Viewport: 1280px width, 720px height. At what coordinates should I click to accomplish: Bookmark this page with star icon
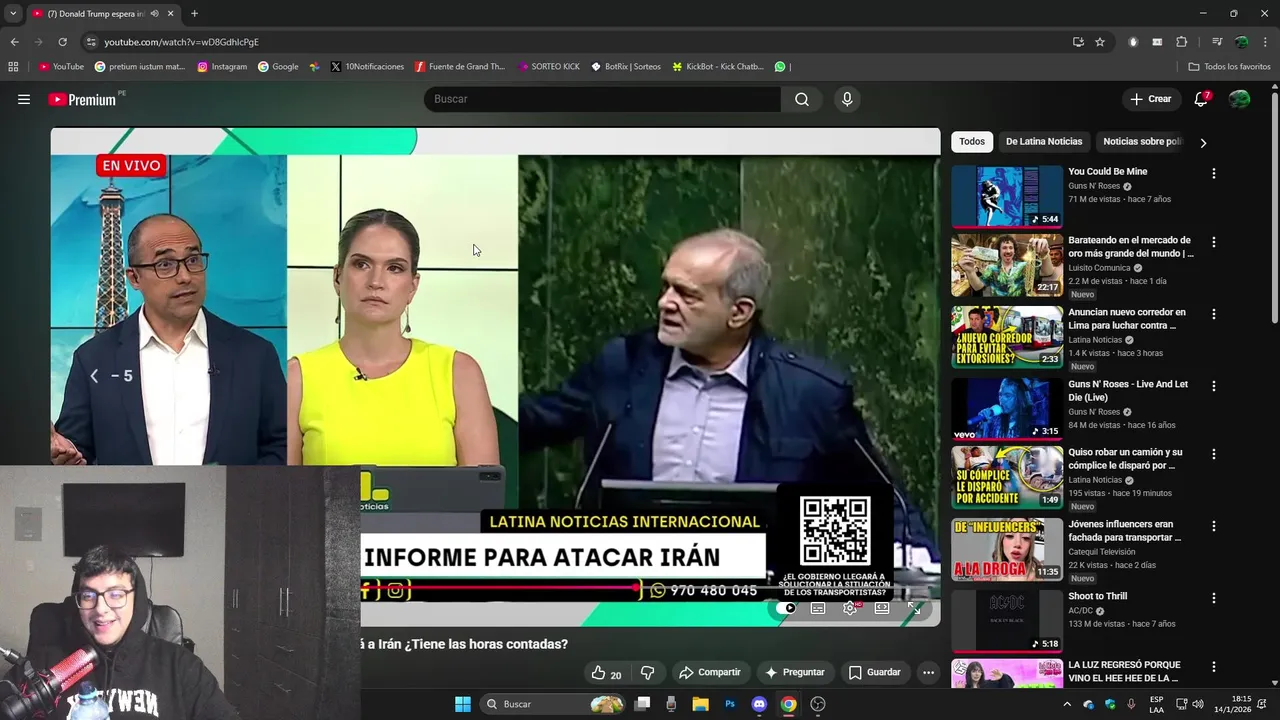pos(1100,42)
